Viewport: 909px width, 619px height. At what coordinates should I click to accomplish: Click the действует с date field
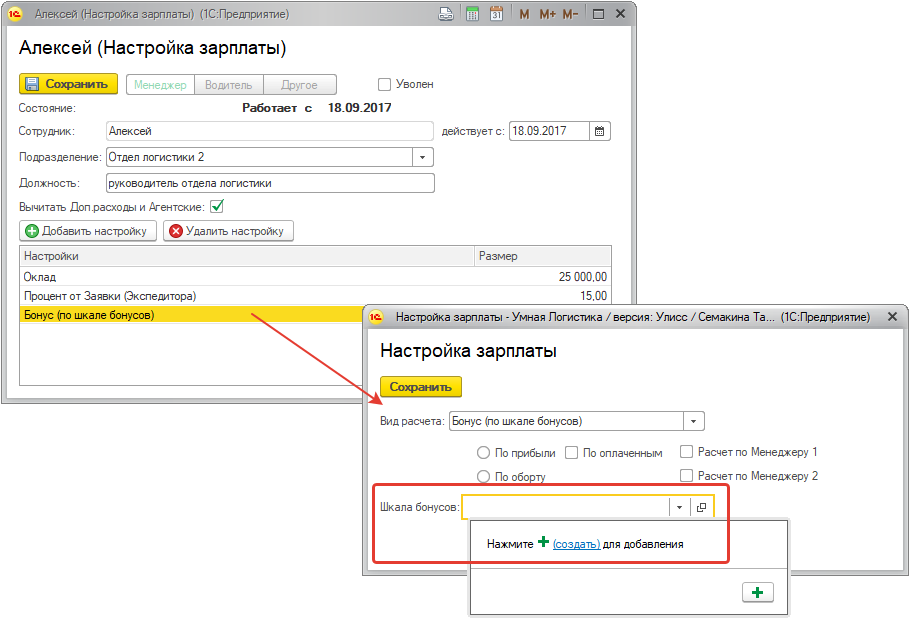pos(549,131)
